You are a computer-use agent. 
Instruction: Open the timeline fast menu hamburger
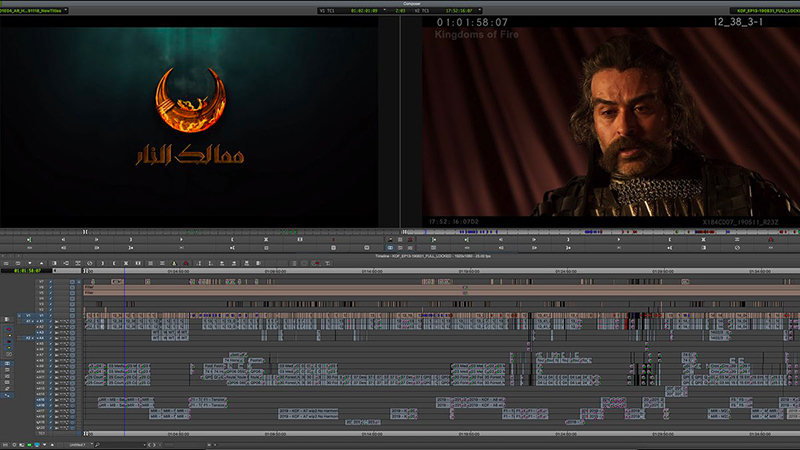pos(6,263)
